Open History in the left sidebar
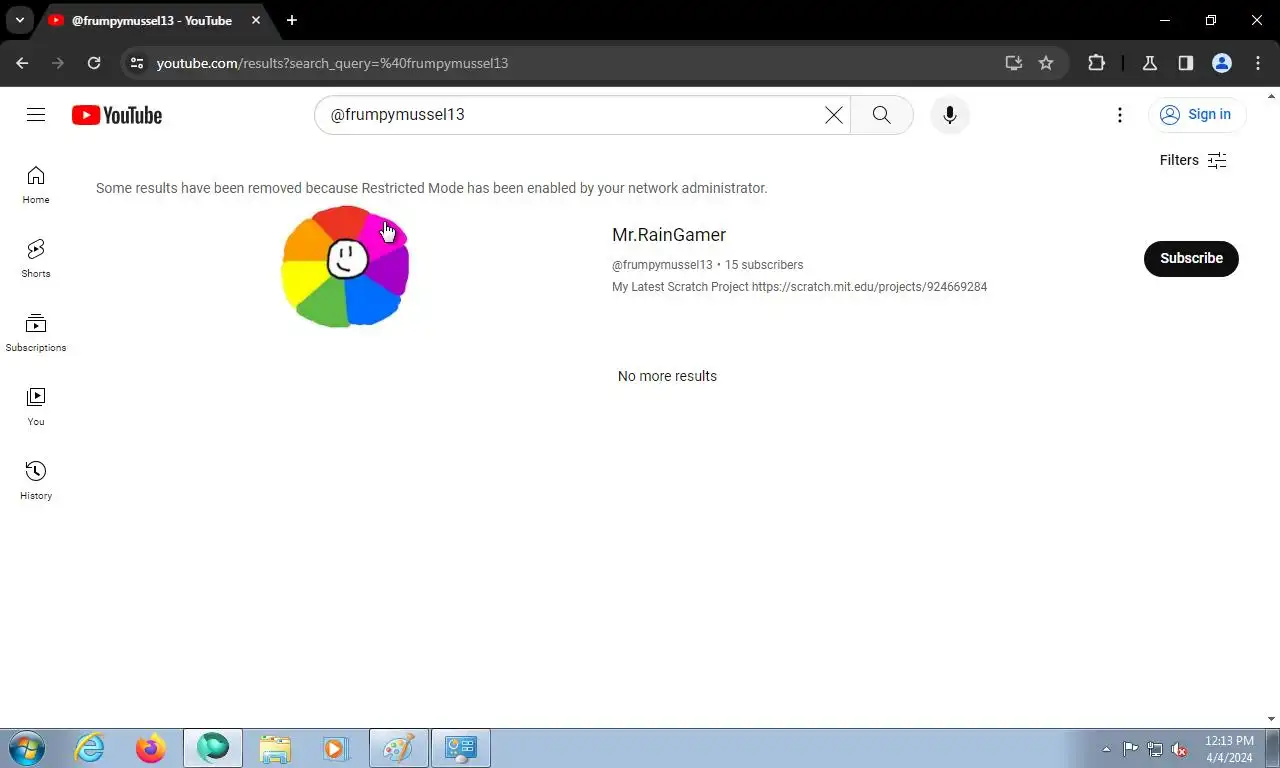Screen dimensions: 1280x768 click(x=36, y=481)
